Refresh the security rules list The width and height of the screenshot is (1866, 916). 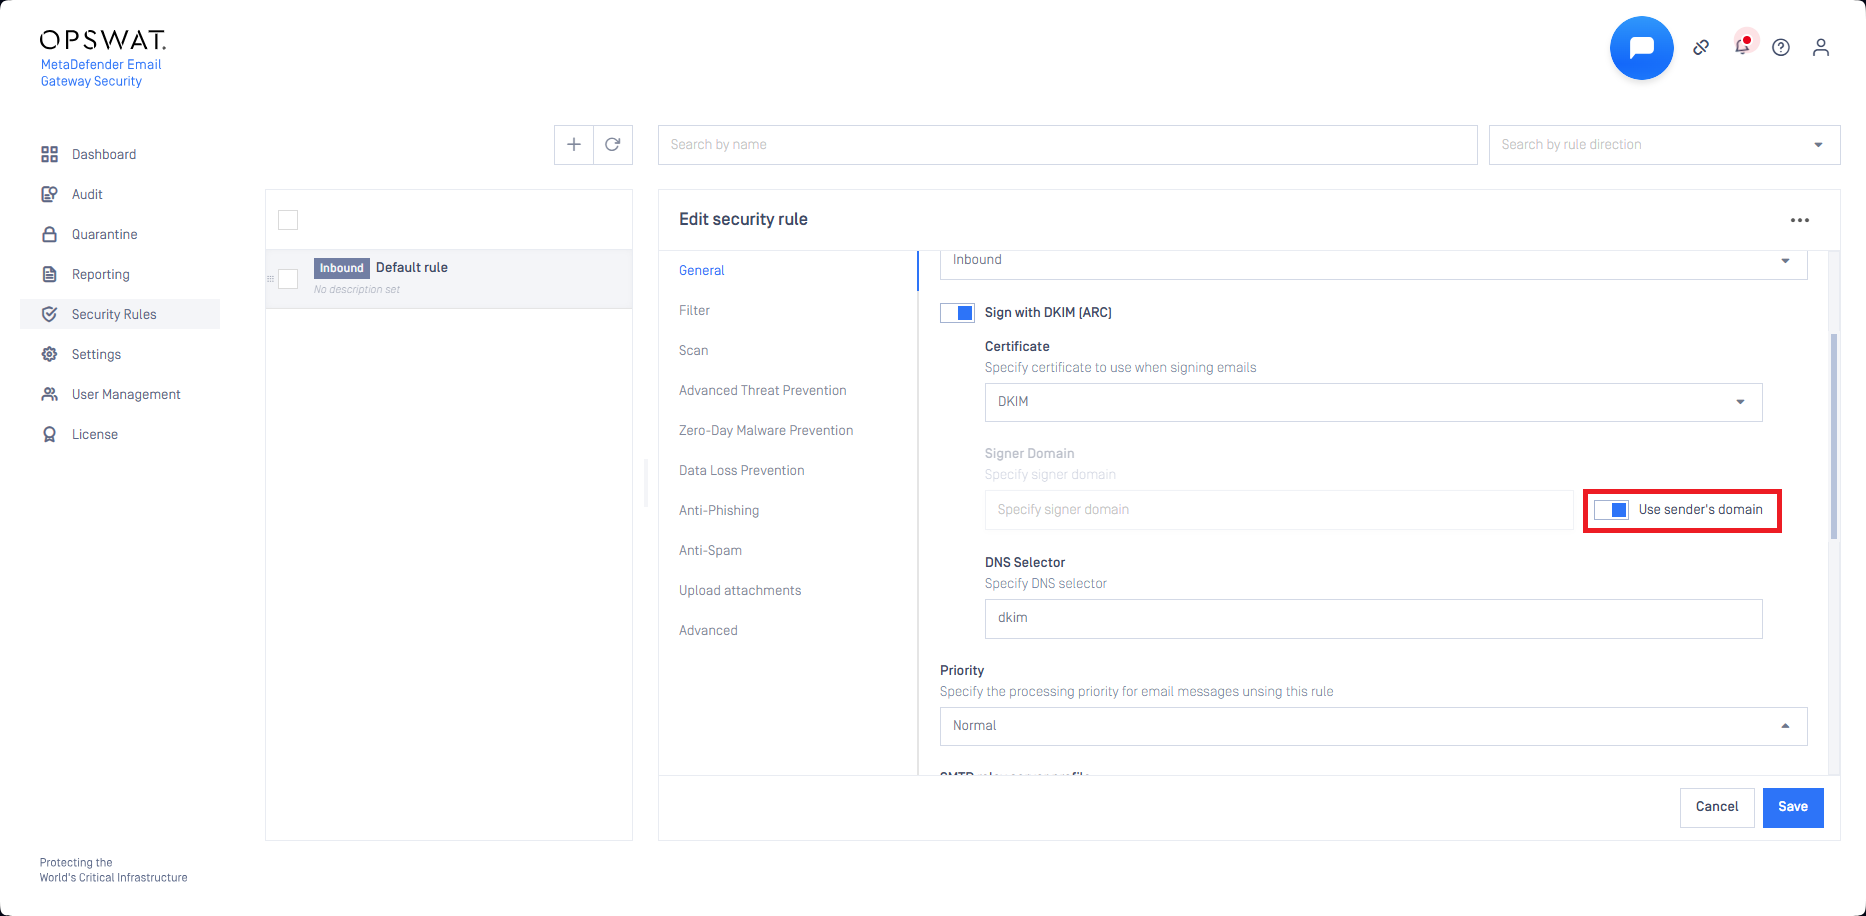point(613,145)
